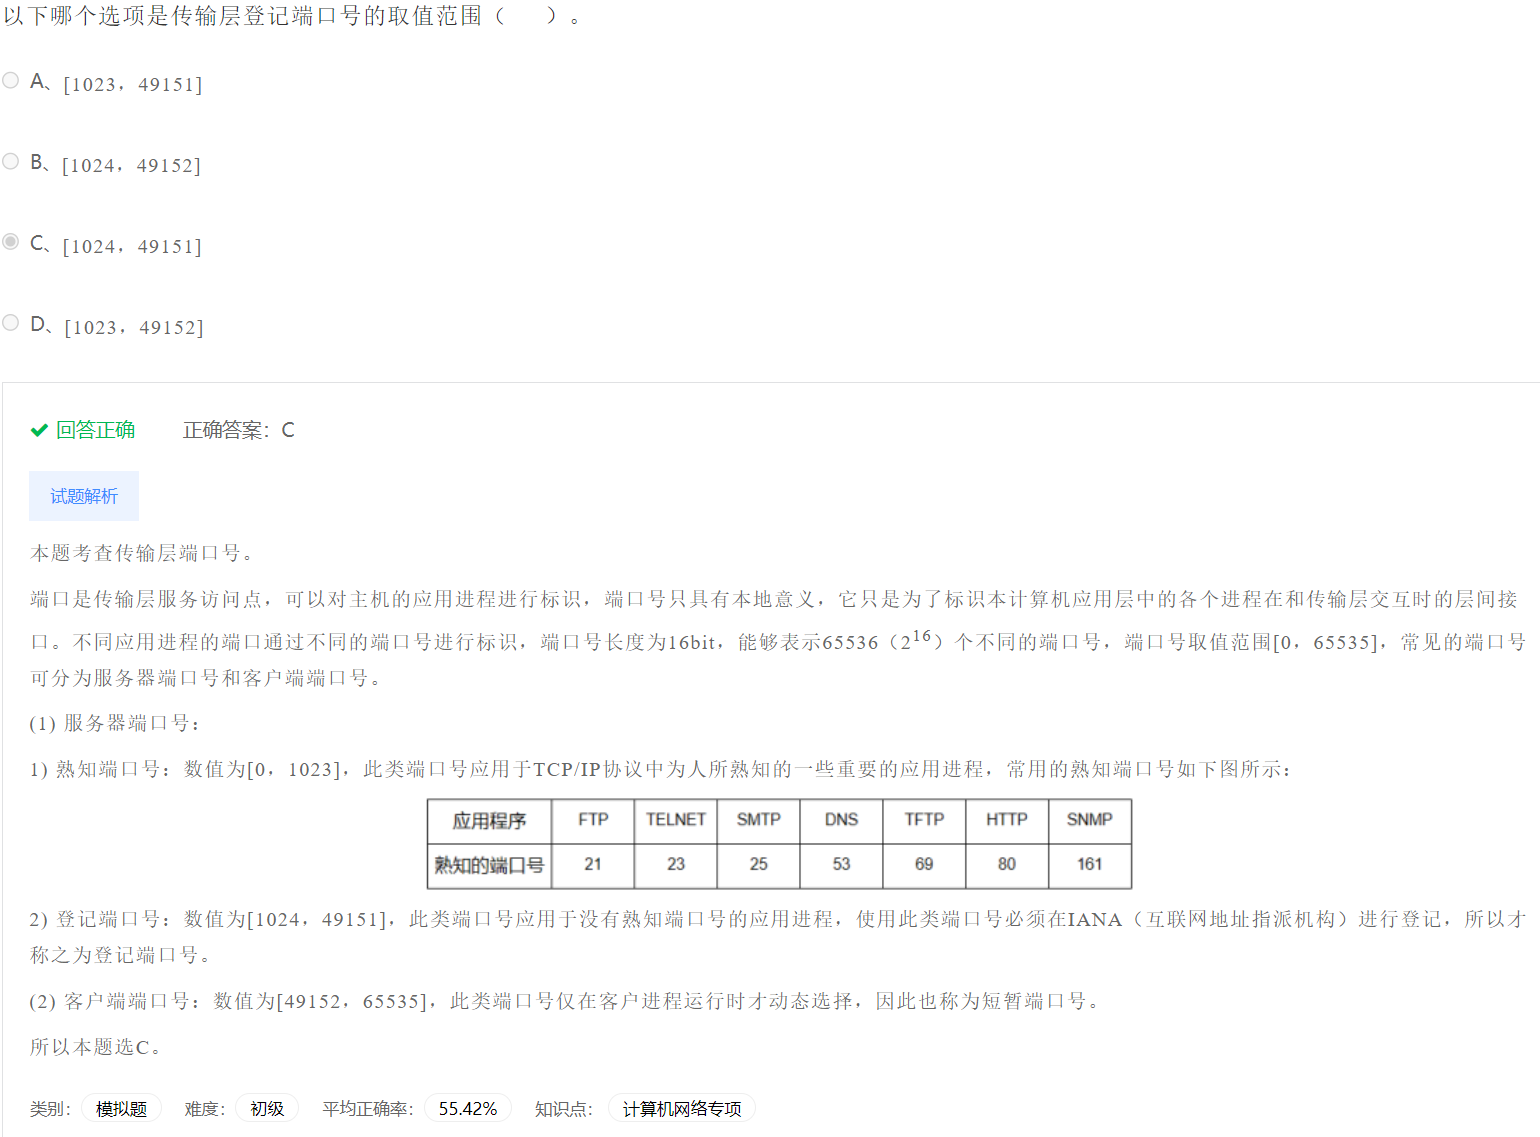Image resolution: width=1540 pixels, height=1137 pixels.
Task: Click the FTP cell in the port table
Action: pos(593,820)
